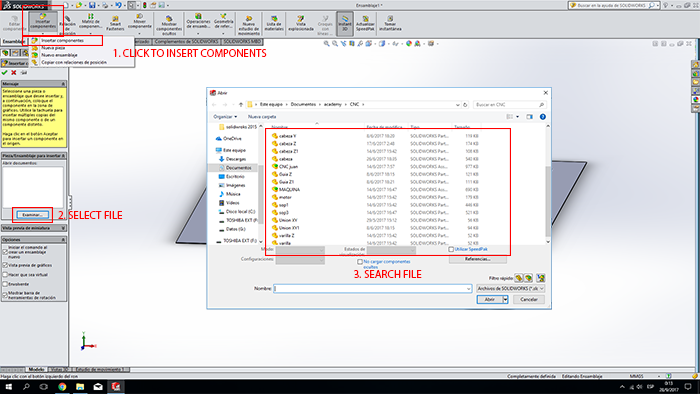Viewport: 700px width, 394px height.
Task: Click the parts quick filter icon
Action: tap(519, 278)
